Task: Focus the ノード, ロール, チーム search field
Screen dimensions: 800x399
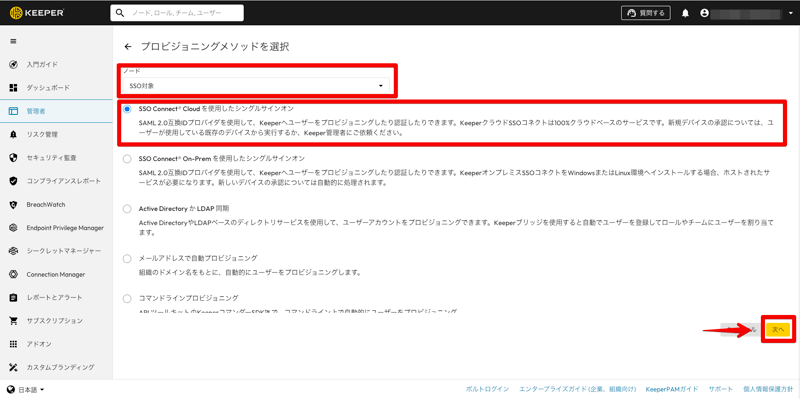Action: (x=177, y=13)
